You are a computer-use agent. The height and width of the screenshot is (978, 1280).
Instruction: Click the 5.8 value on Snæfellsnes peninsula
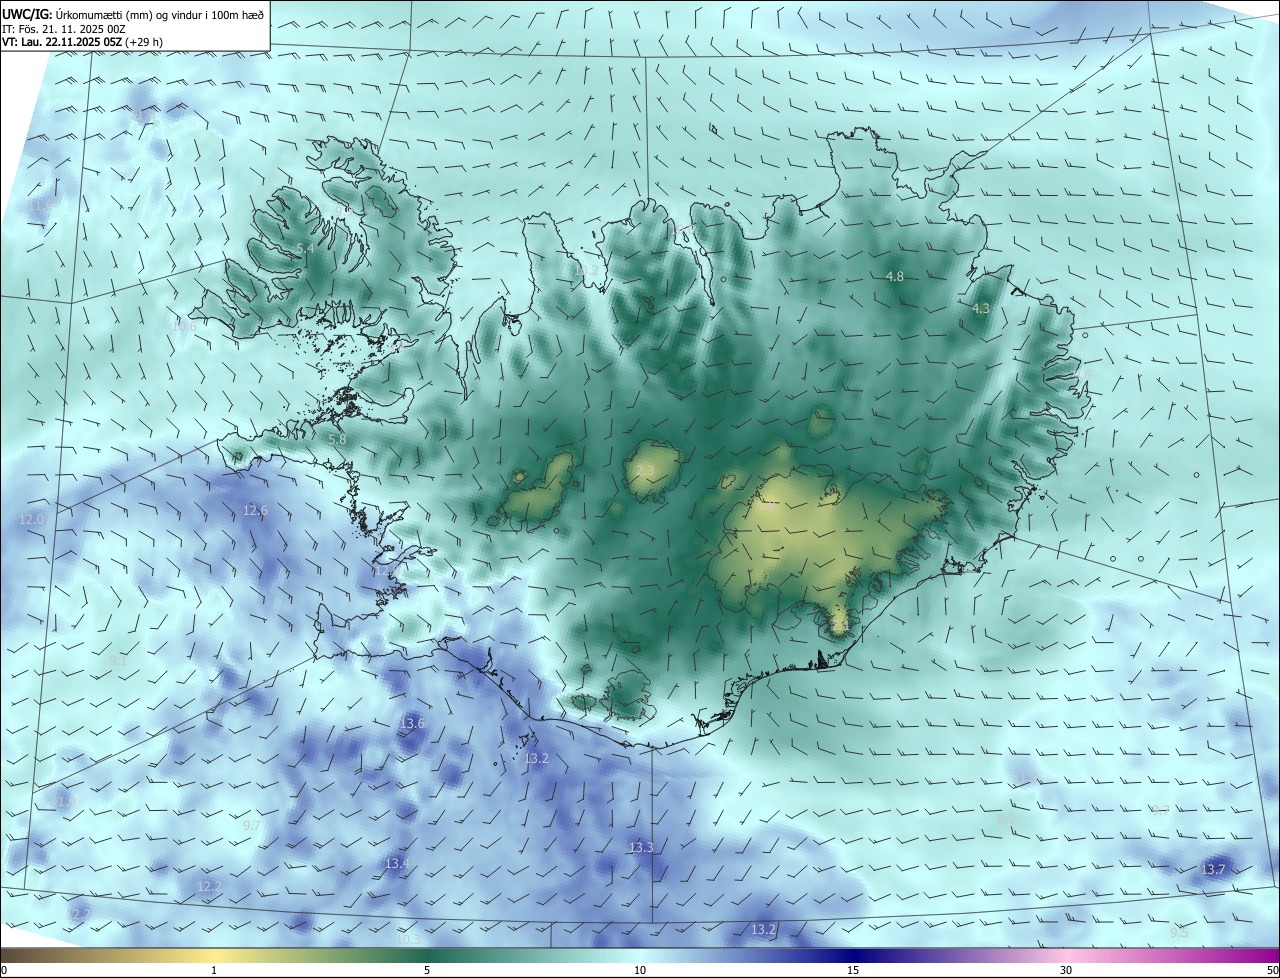pyautogui.click(x=337, y=438)
